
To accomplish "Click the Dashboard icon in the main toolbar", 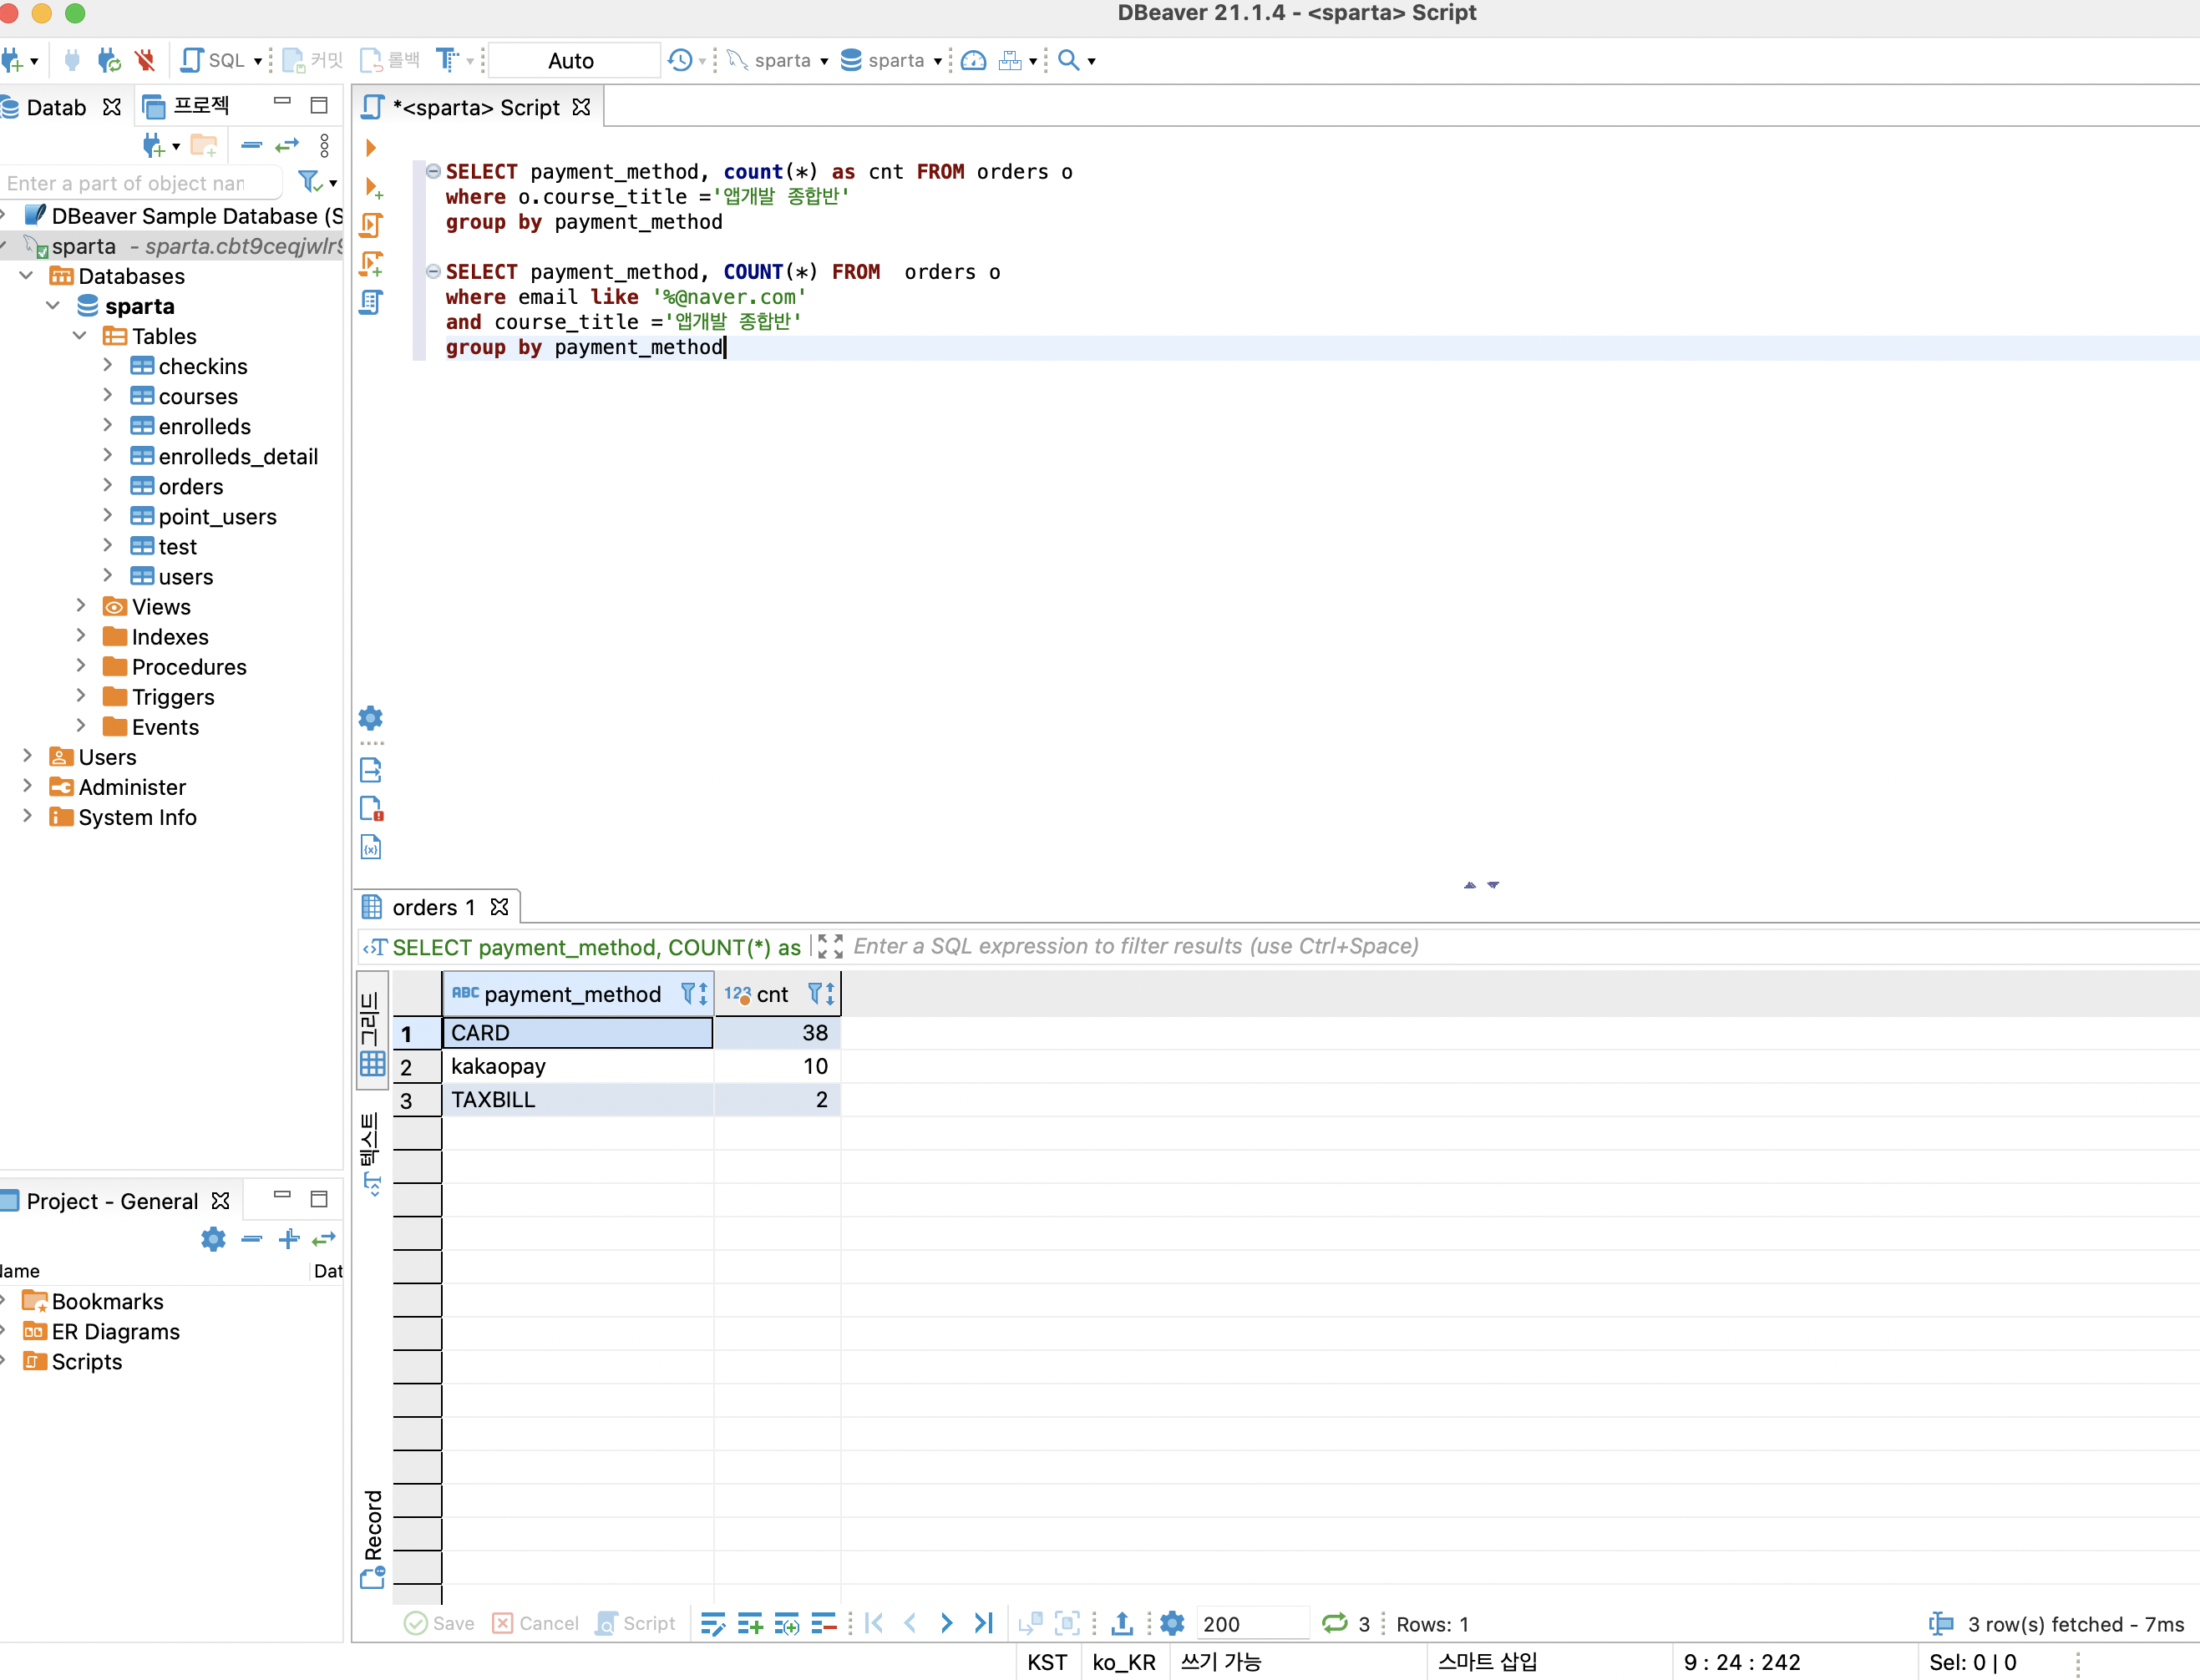I will (x=973, y=60).
